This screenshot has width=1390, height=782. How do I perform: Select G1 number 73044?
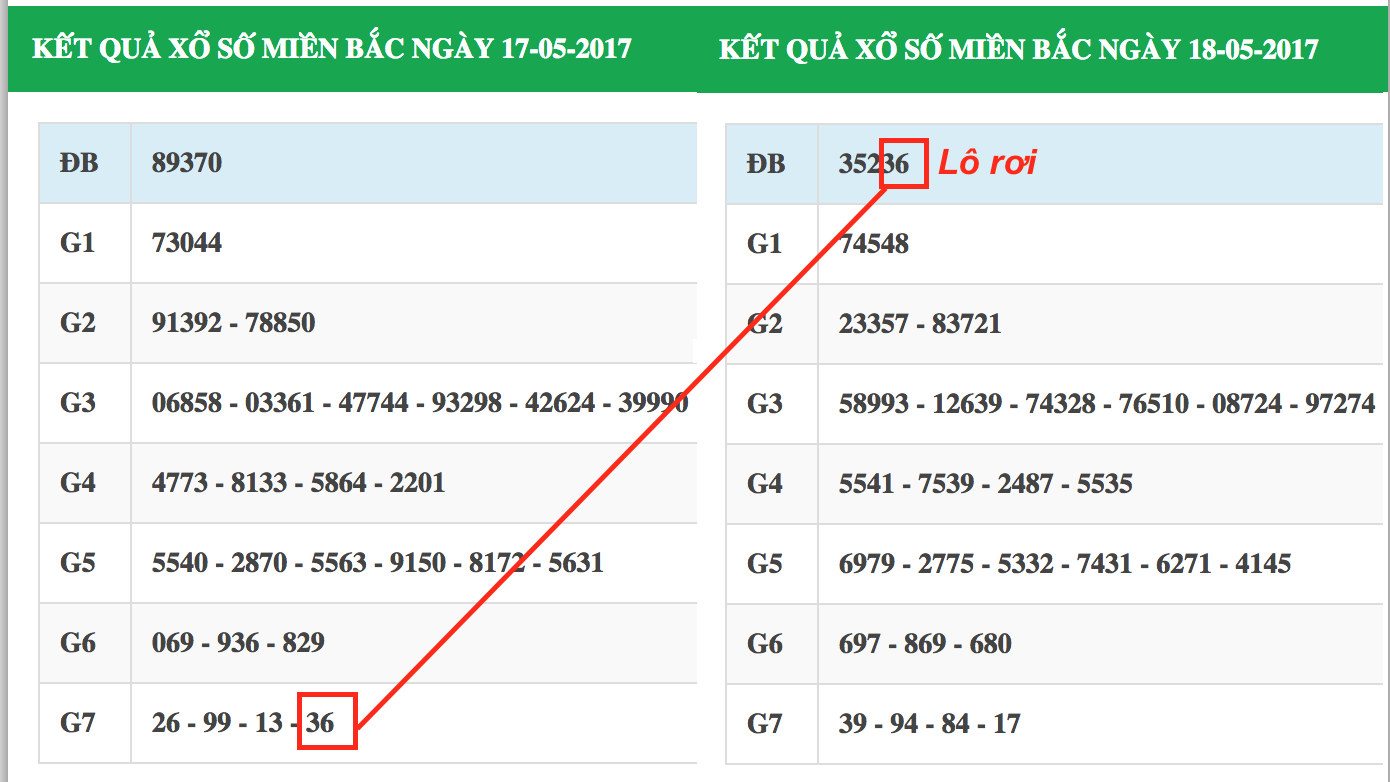[x=187, y=243]
